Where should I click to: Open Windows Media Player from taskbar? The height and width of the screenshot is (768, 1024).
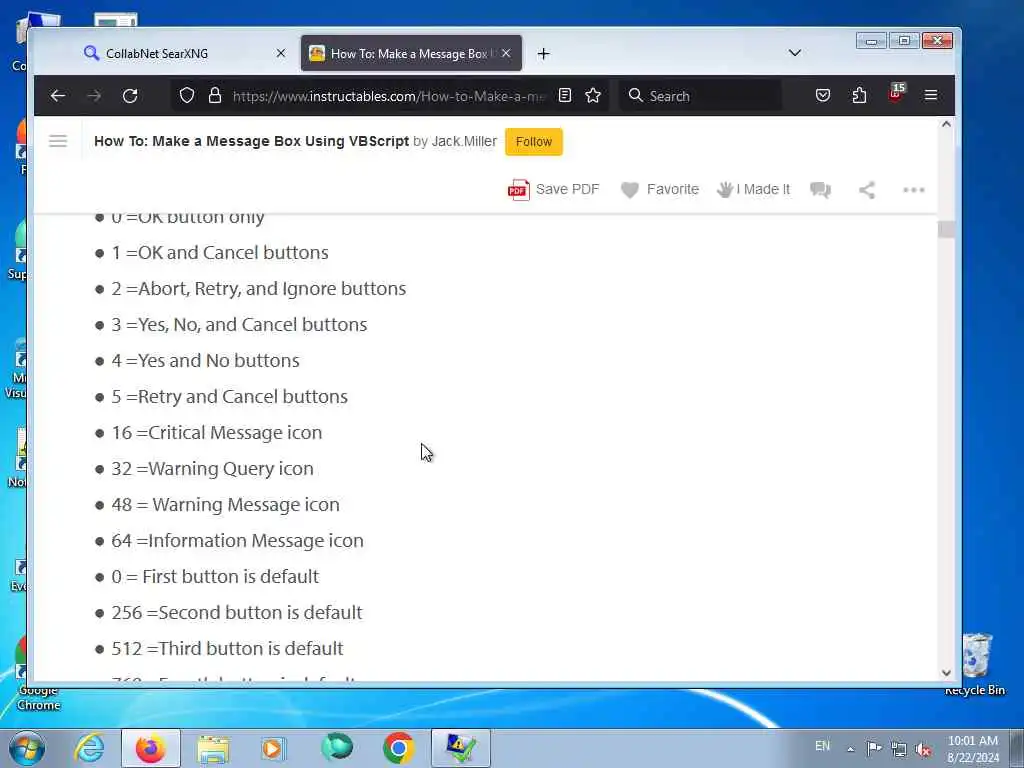click(x=274, y=748)
